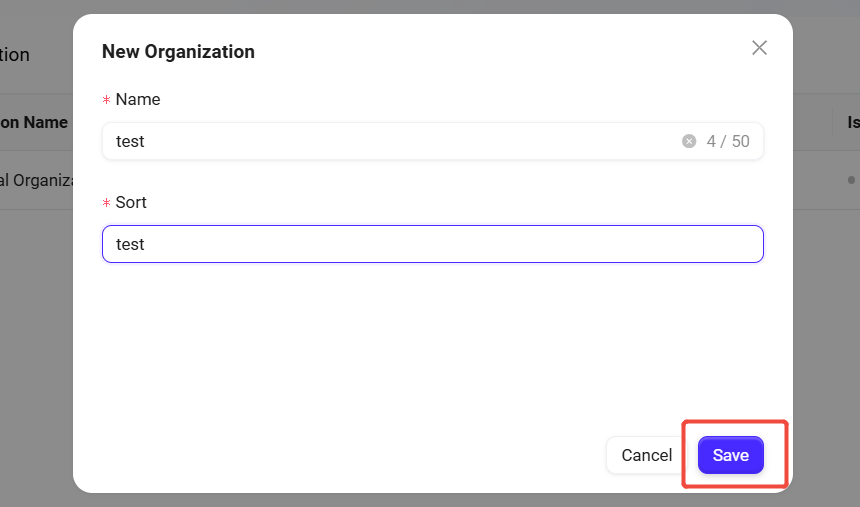
Task: Click the Name field label
Action: 138,99
